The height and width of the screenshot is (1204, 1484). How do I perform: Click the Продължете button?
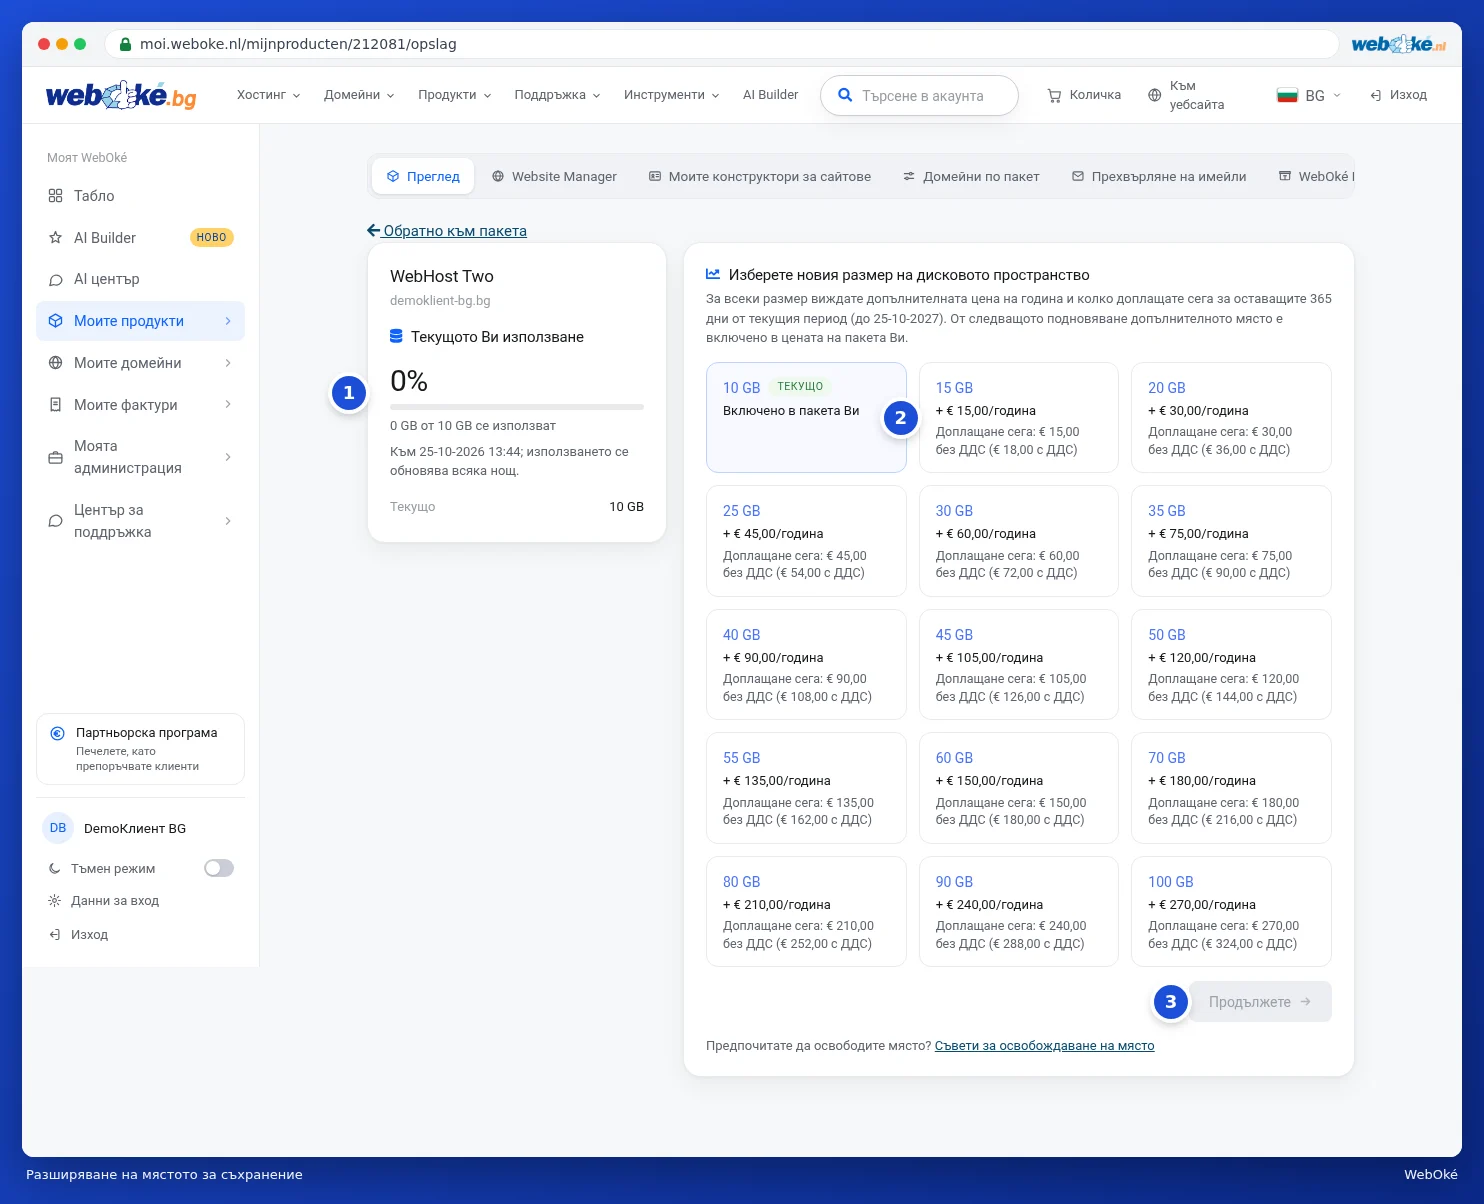[1260, 1002]
